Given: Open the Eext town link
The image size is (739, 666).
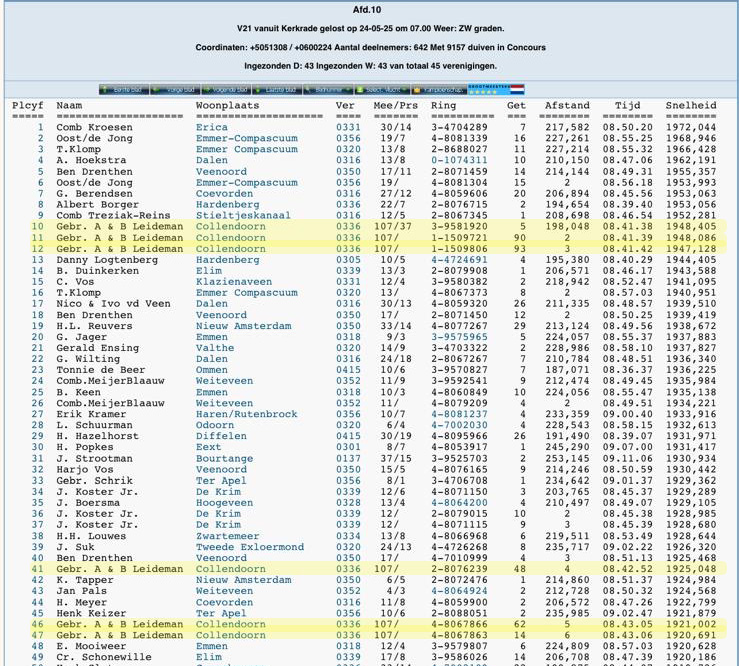Looking at the screenshot, I should point(208,447).
